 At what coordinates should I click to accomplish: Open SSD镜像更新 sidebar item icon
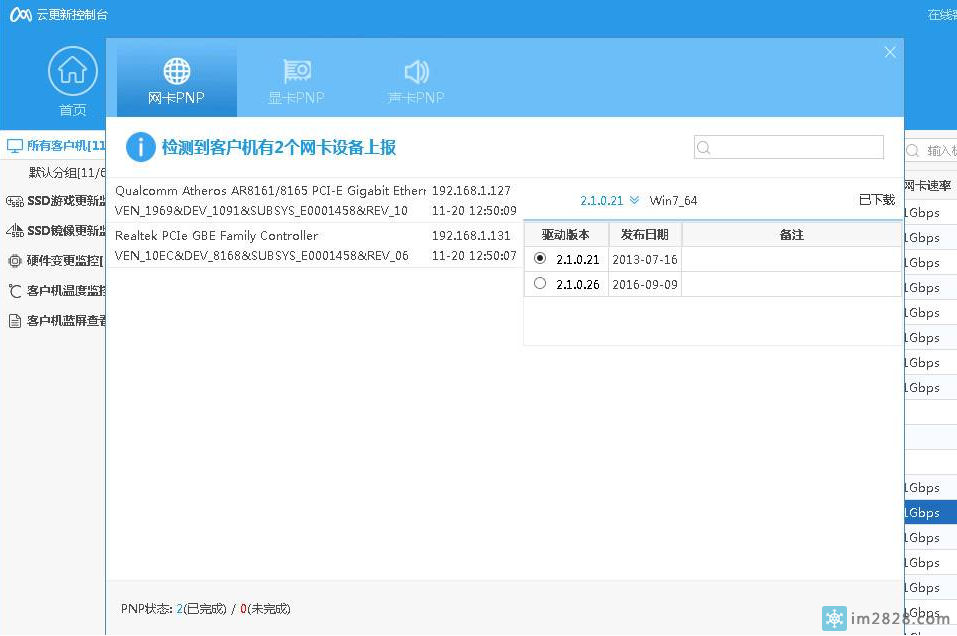click(14, 231)
